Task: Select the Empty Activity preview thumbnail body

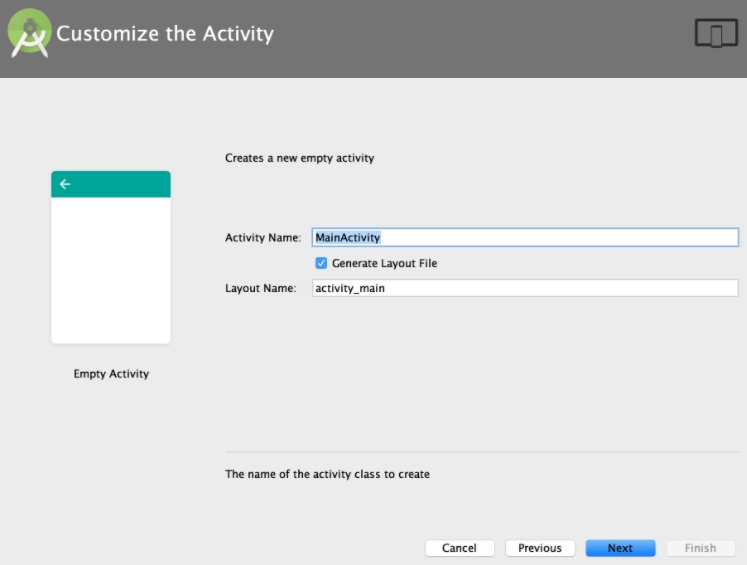Action: tap(111, 270)
